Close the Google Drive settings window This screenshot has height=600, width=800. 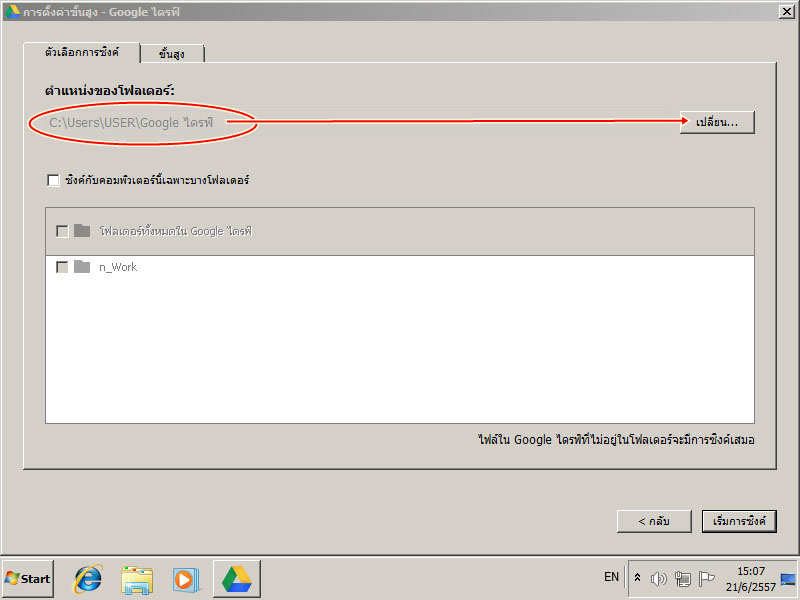(787, 11)
